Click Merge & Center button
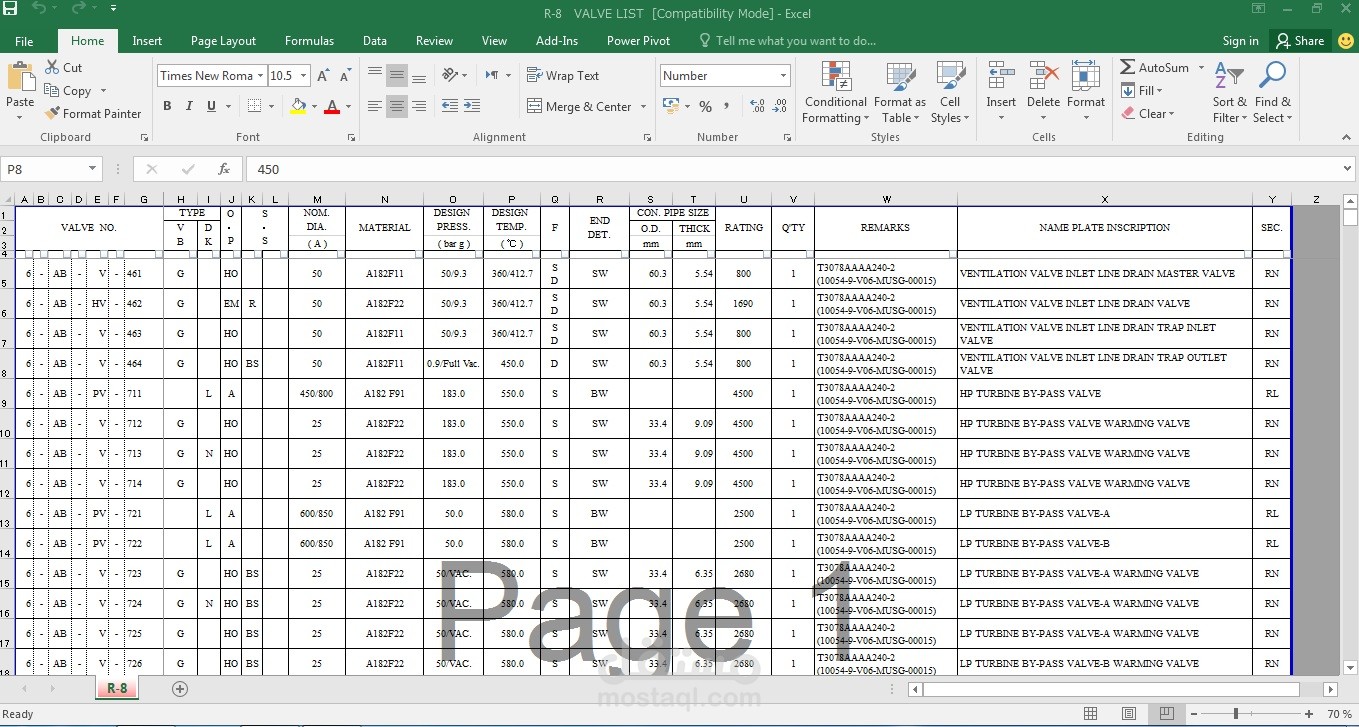 pyautogui.click(x=579, y=106)
